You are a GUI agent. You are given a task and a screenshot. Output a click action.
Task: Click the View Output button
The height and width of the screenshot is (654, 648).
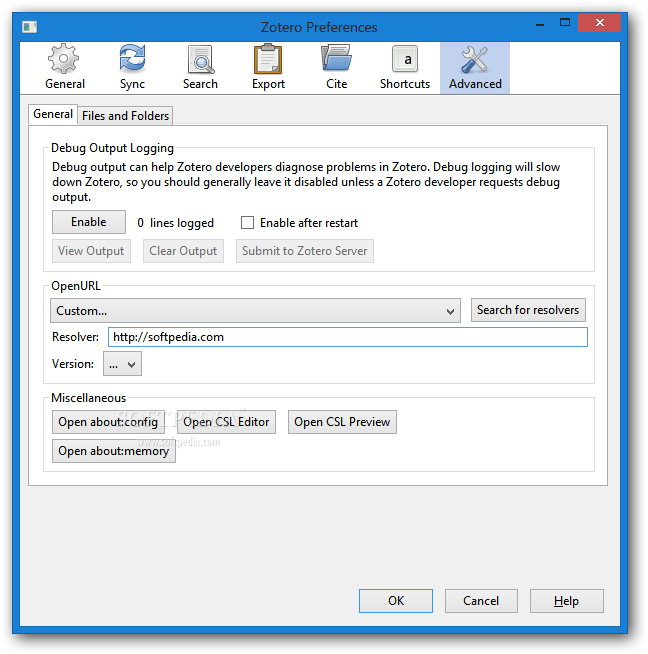click(x=91, y=251)
